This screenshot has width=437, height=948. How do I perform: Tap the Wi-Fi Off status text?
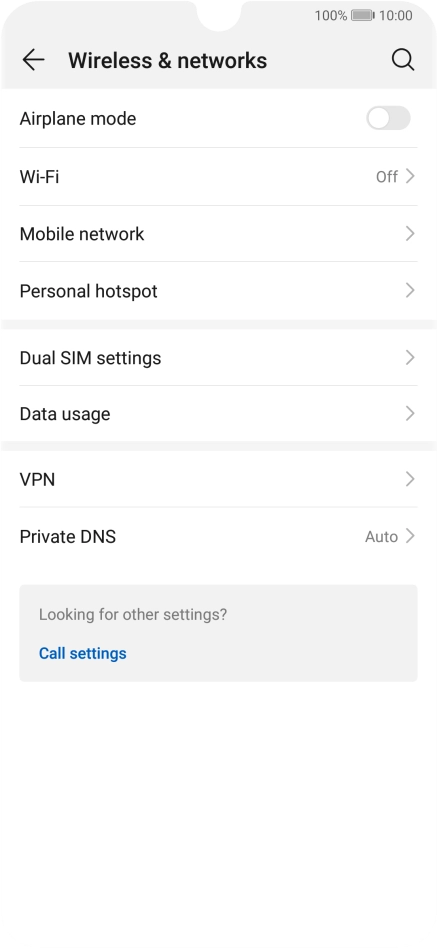pyautogui.click(x=387, y=177)
